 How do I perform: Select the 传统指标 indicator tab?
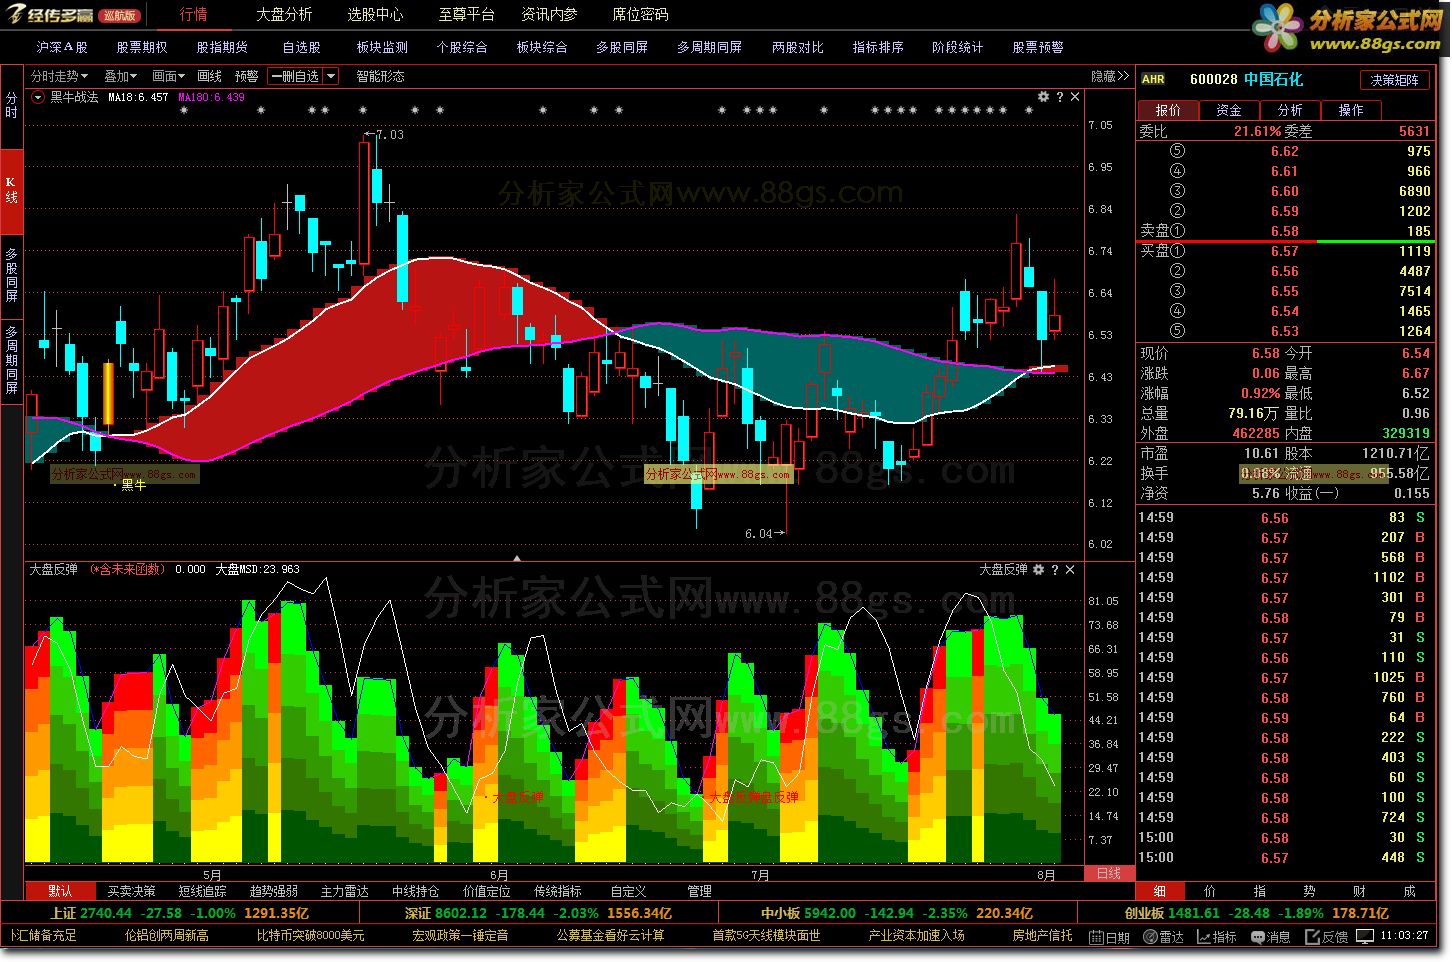558,891
